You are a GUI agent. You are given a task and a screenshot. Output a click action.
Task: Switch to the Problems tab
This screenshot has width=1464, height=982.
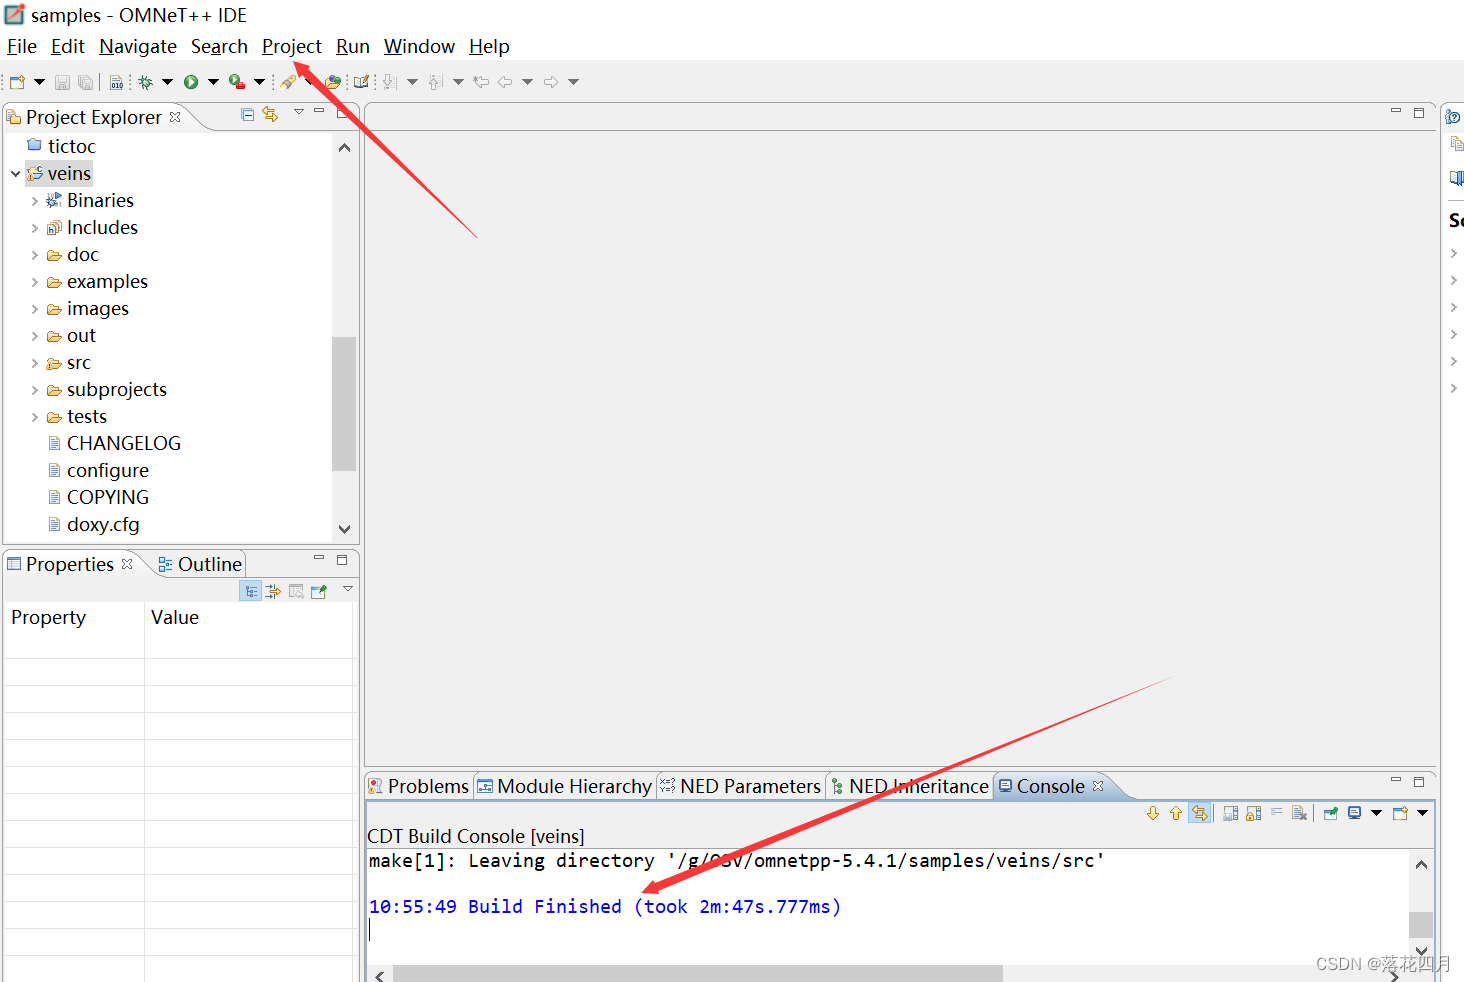tap(418, 786)
